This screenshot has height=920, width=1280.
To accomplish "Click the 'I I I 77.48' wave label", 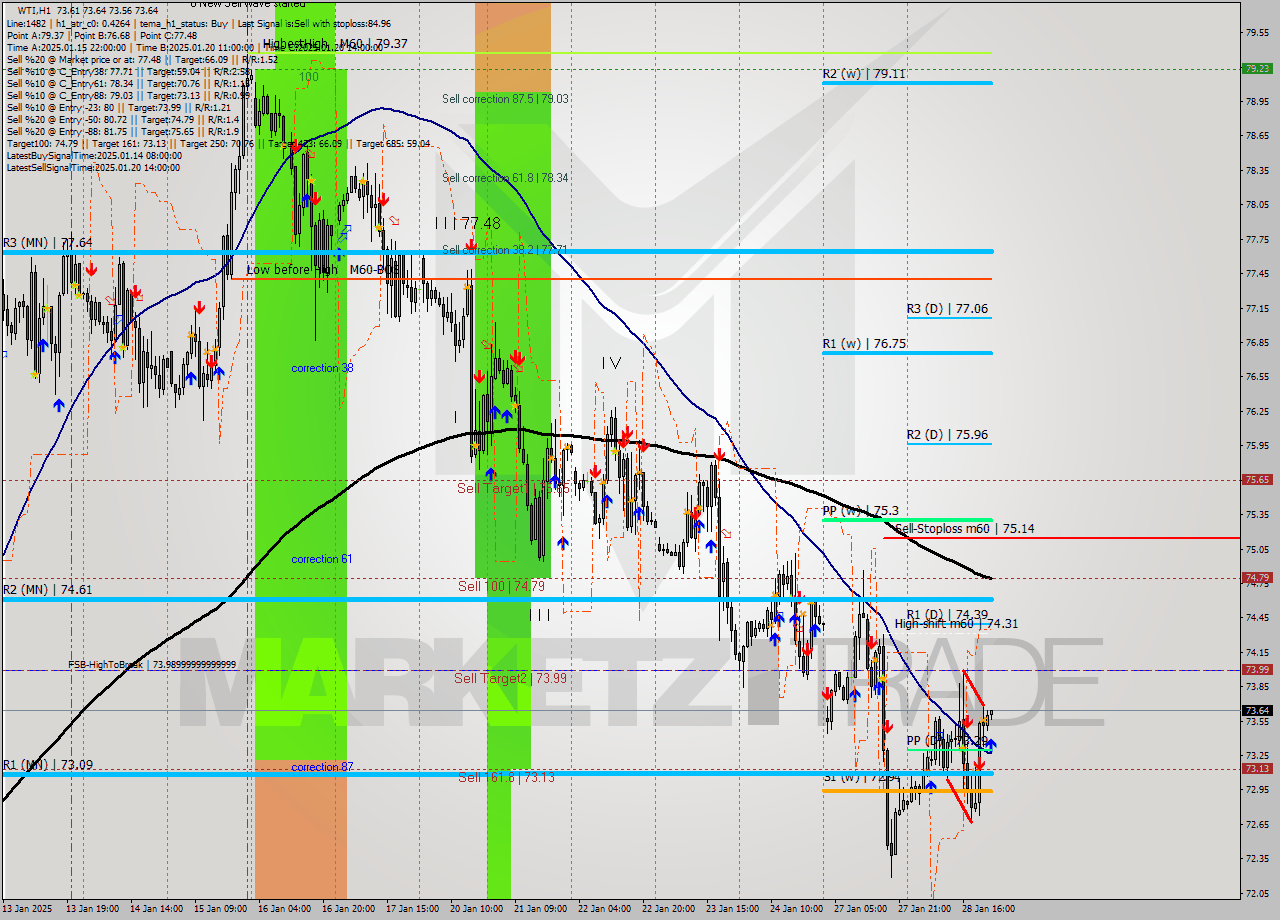I will [x=467, y=223].
